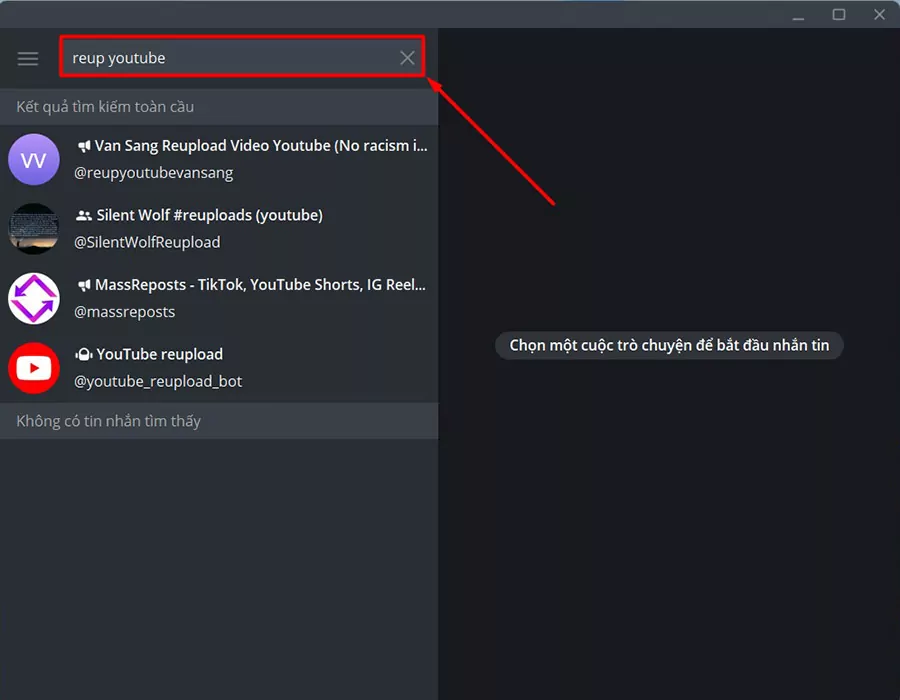The image size is (900, 700).
Task: Clear the search field with the X icon
Action: point(407,57)
